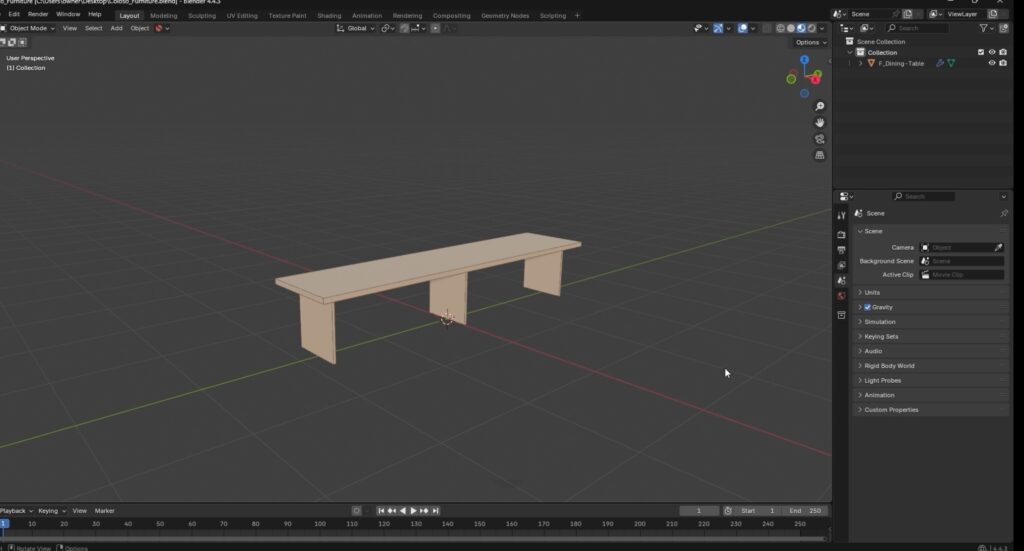The image size is (1024, 551).
Task: Click the outliner filter funnel icon
Action: pos(984,28)
